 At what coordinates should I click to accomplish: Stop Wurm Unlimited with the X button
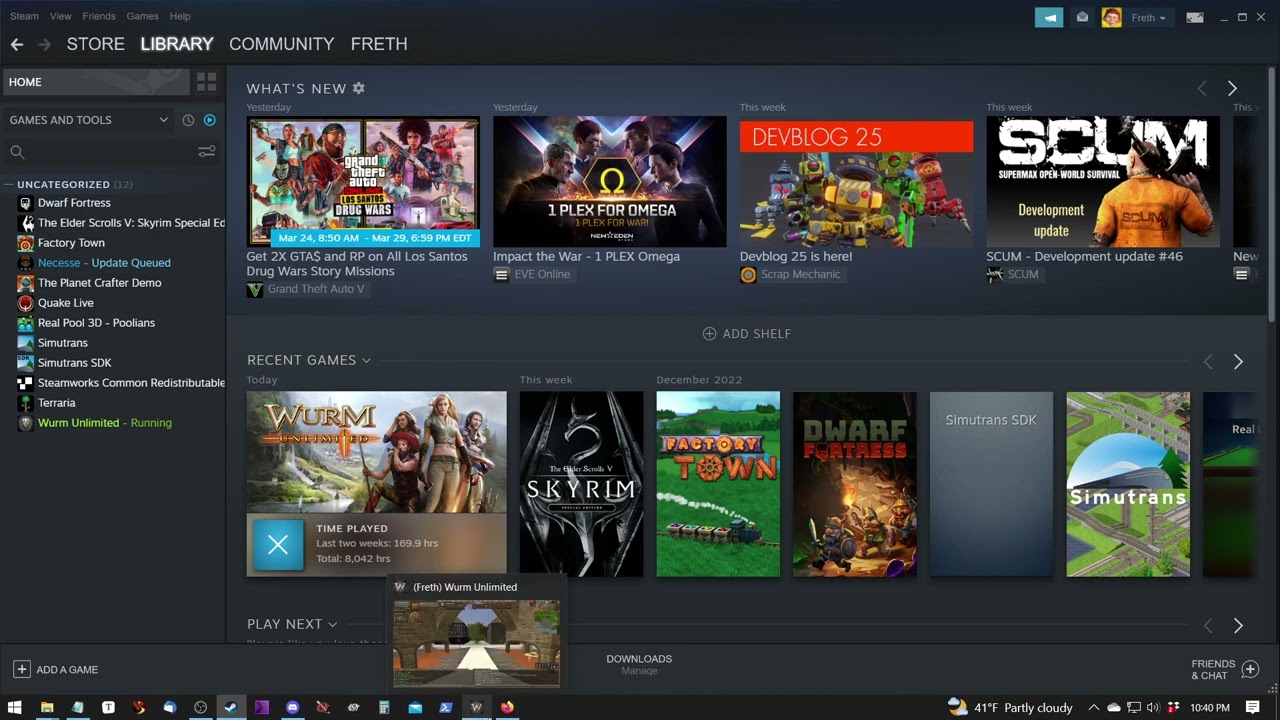pyautogui.click(x=278, y=544)
